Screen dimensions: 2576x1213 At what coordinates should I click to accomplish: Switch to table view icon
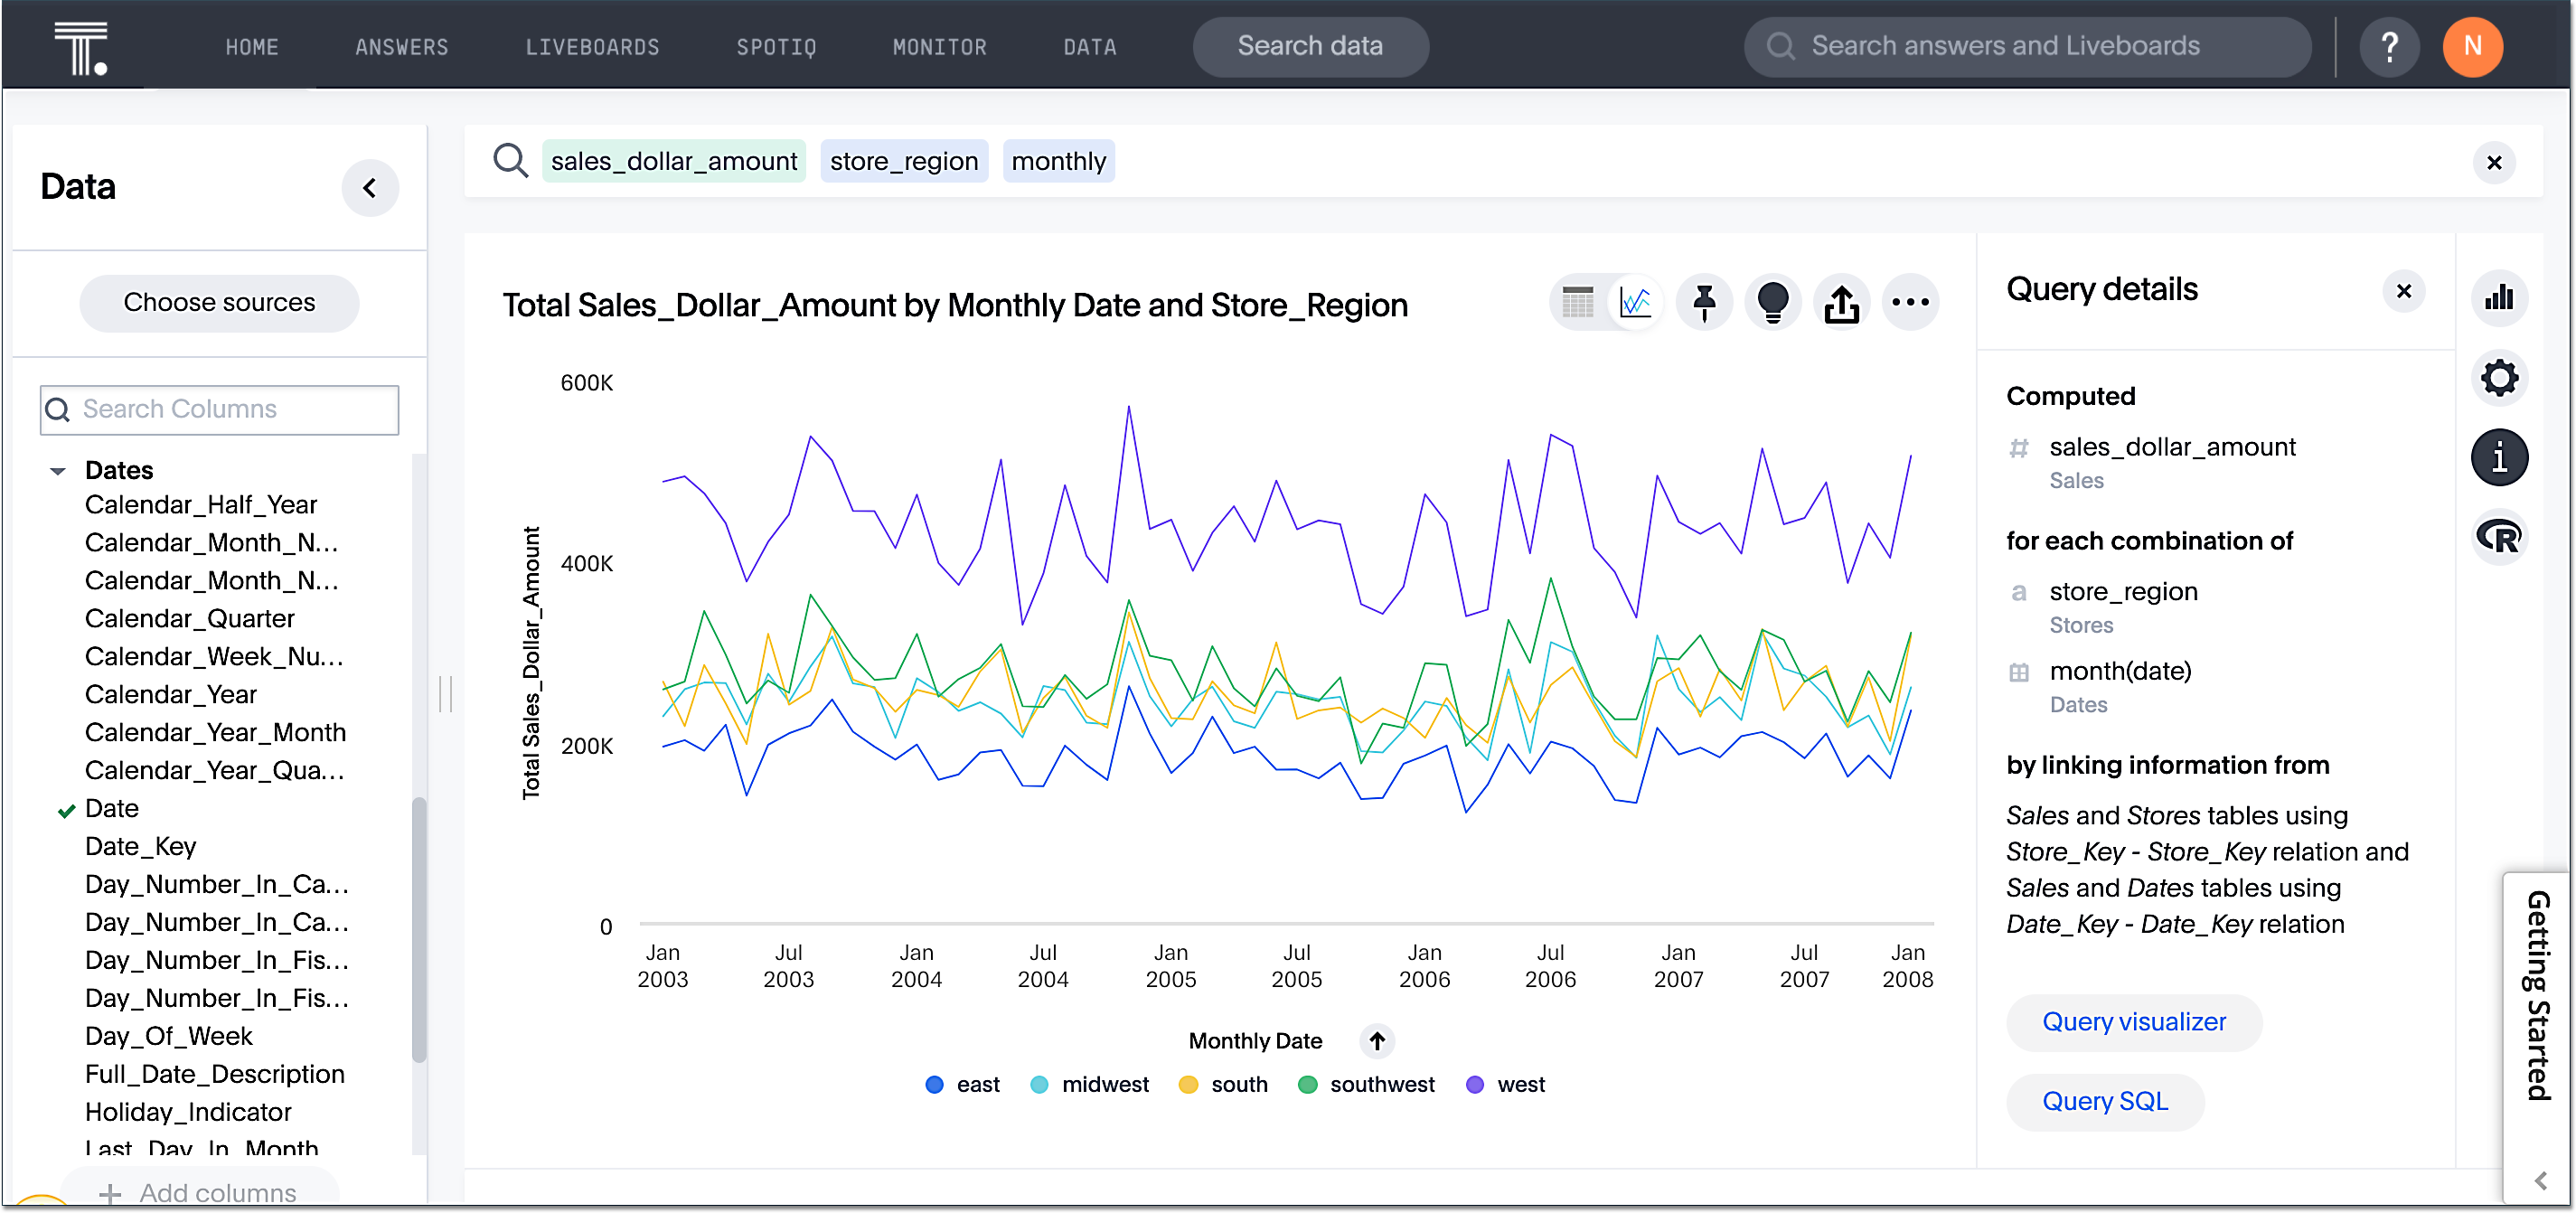(1578, 302)
